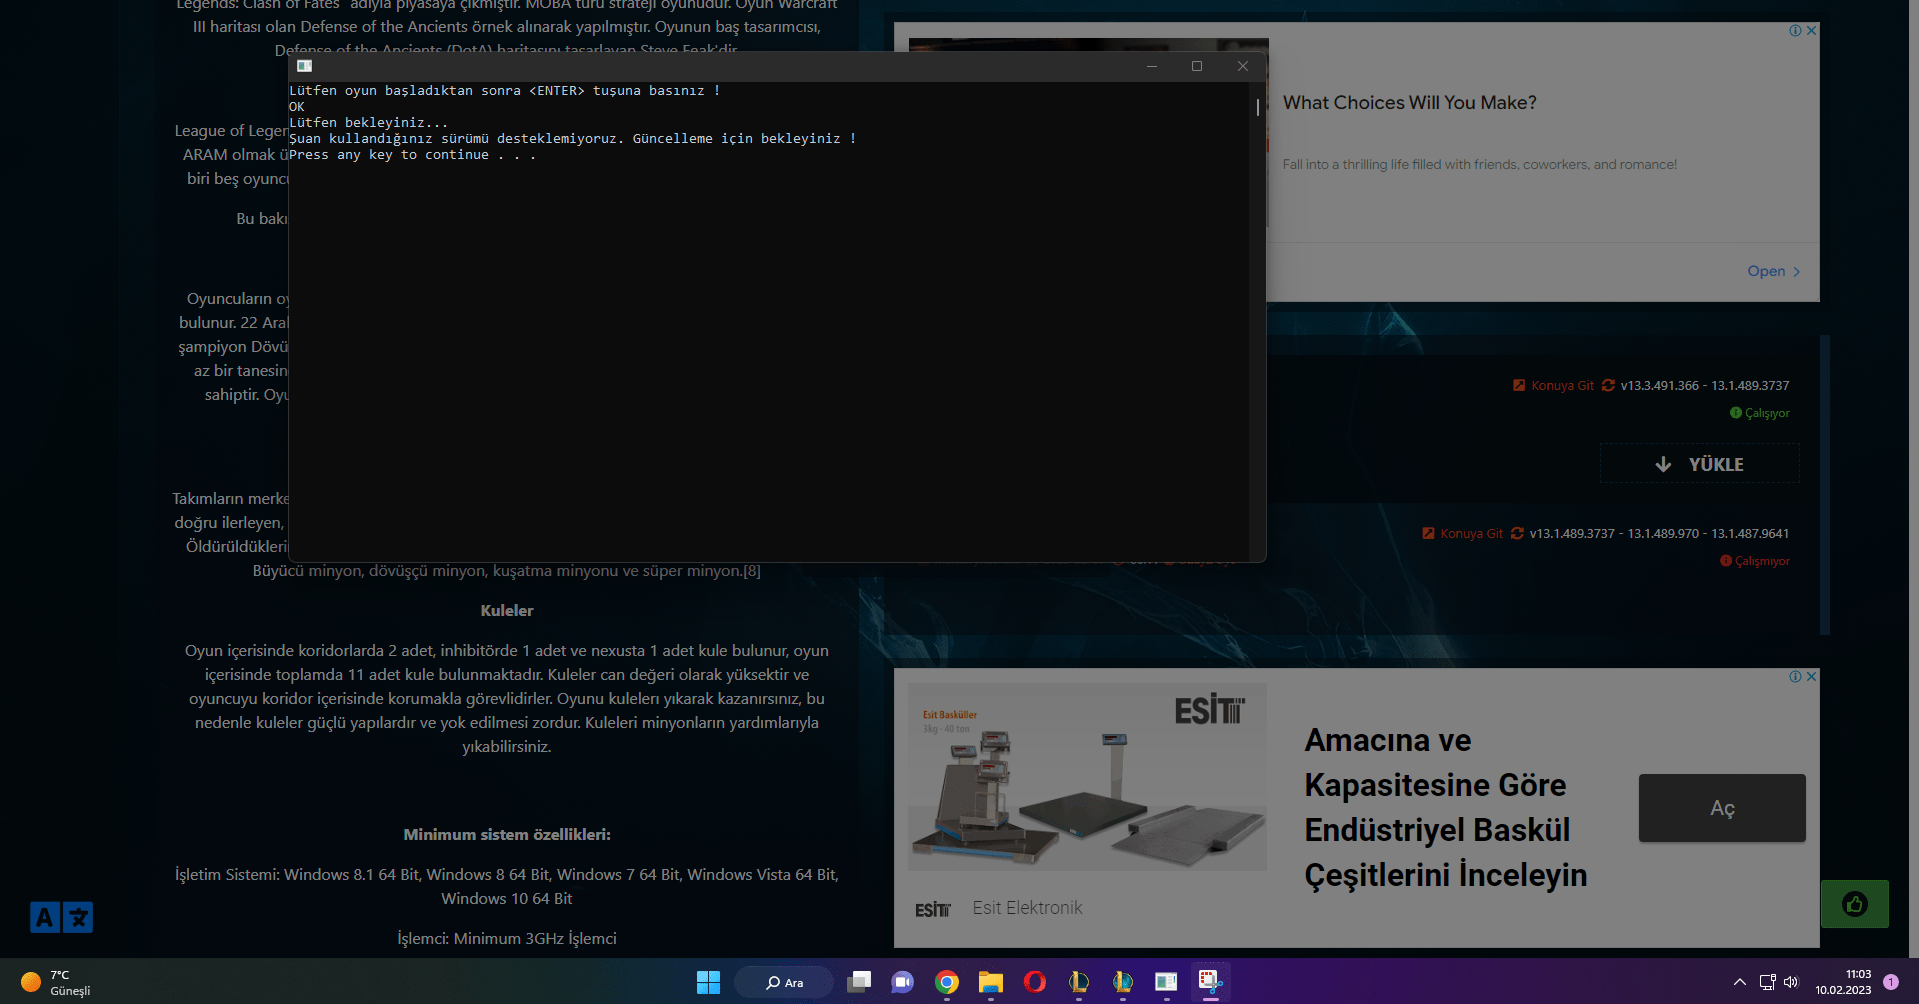Click the 'Minimum sistem özellikleri:' heading
The width and height of the screenshot is (1919, 1004).
(x=507, y=834)
